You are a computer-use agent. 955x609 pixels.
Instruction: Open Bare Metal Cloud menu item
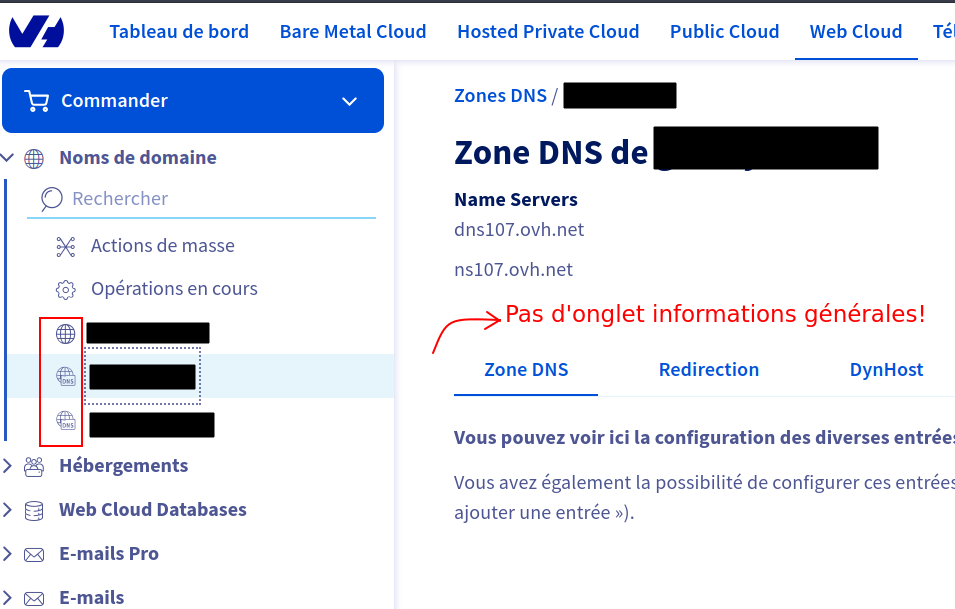[353, 32]
